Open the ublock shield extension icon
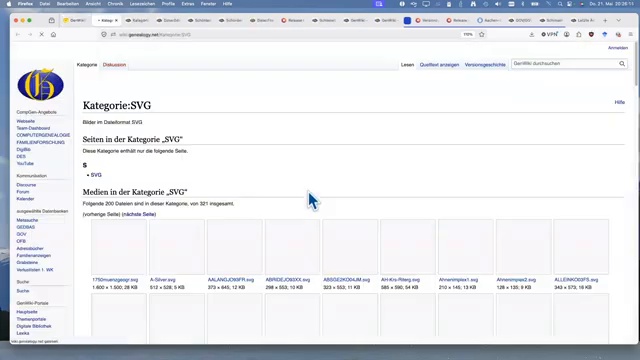Screen dimensions: 640x360 click(591, 35)
